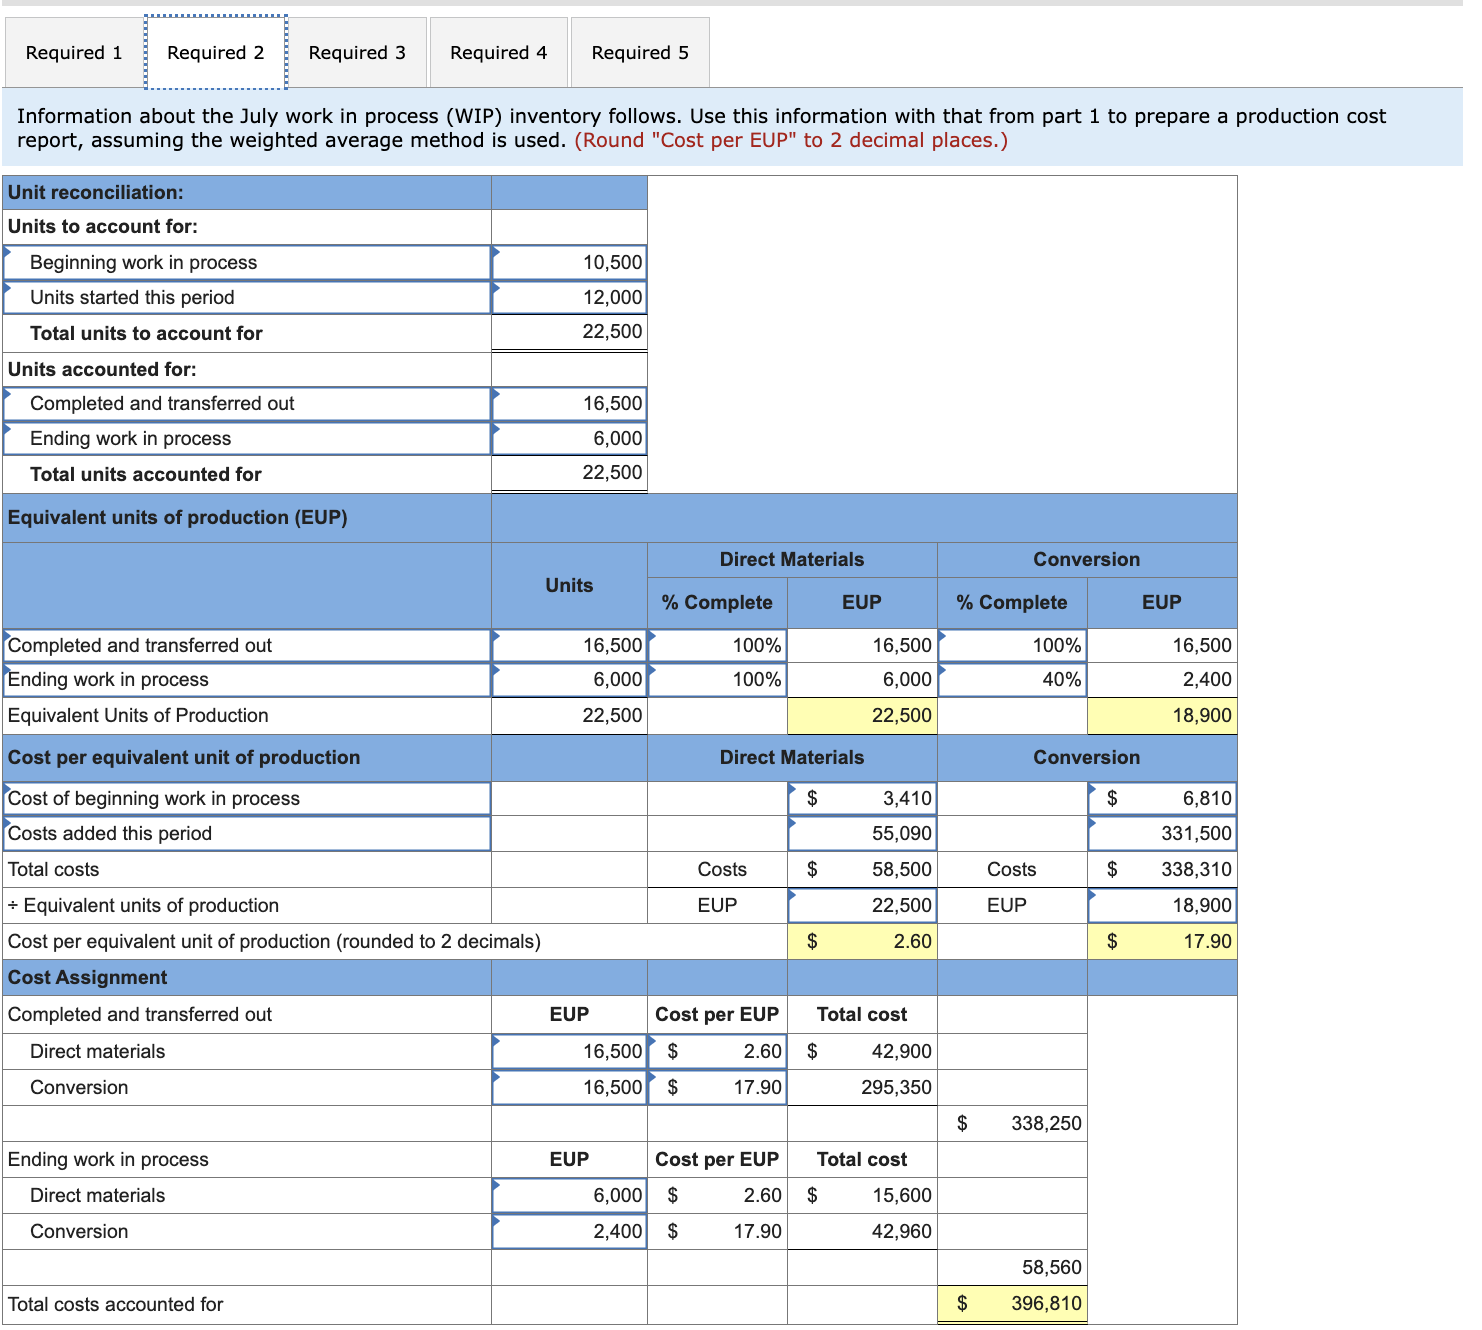Edit Units started this period value 12,000
Screen dimensions: 1482x1330
[569, 297]
